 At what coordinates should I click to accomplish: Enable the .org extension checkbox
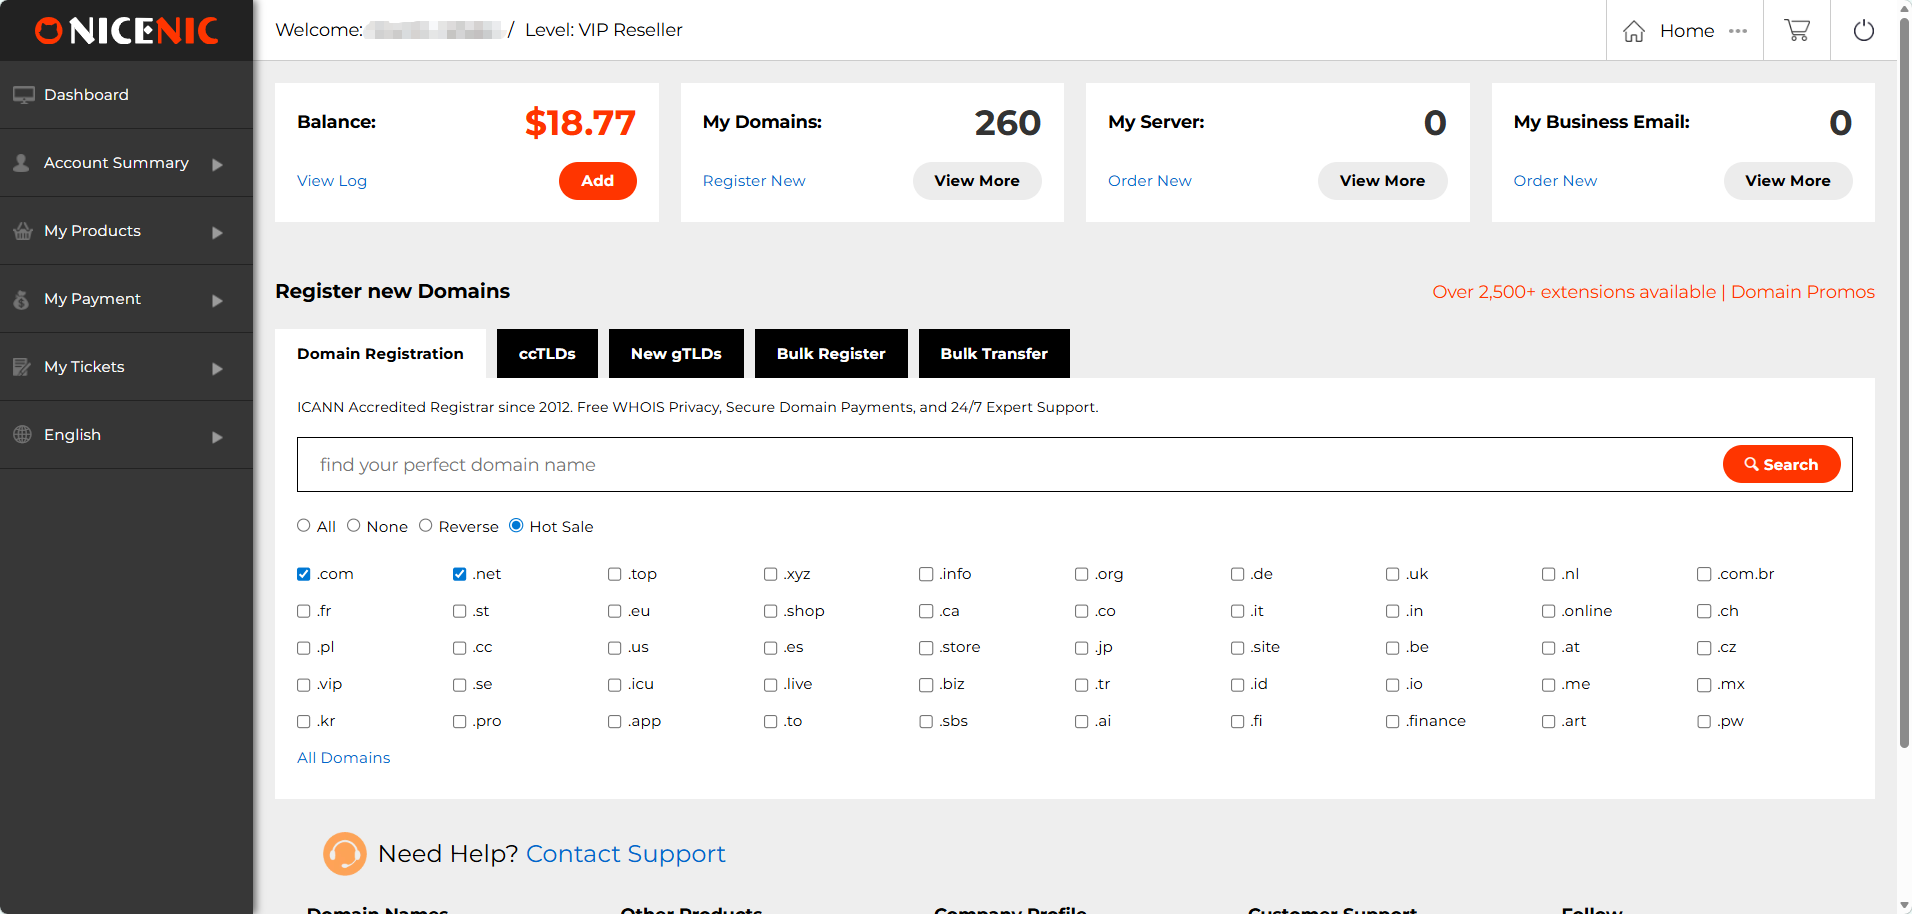point(1081,574)
